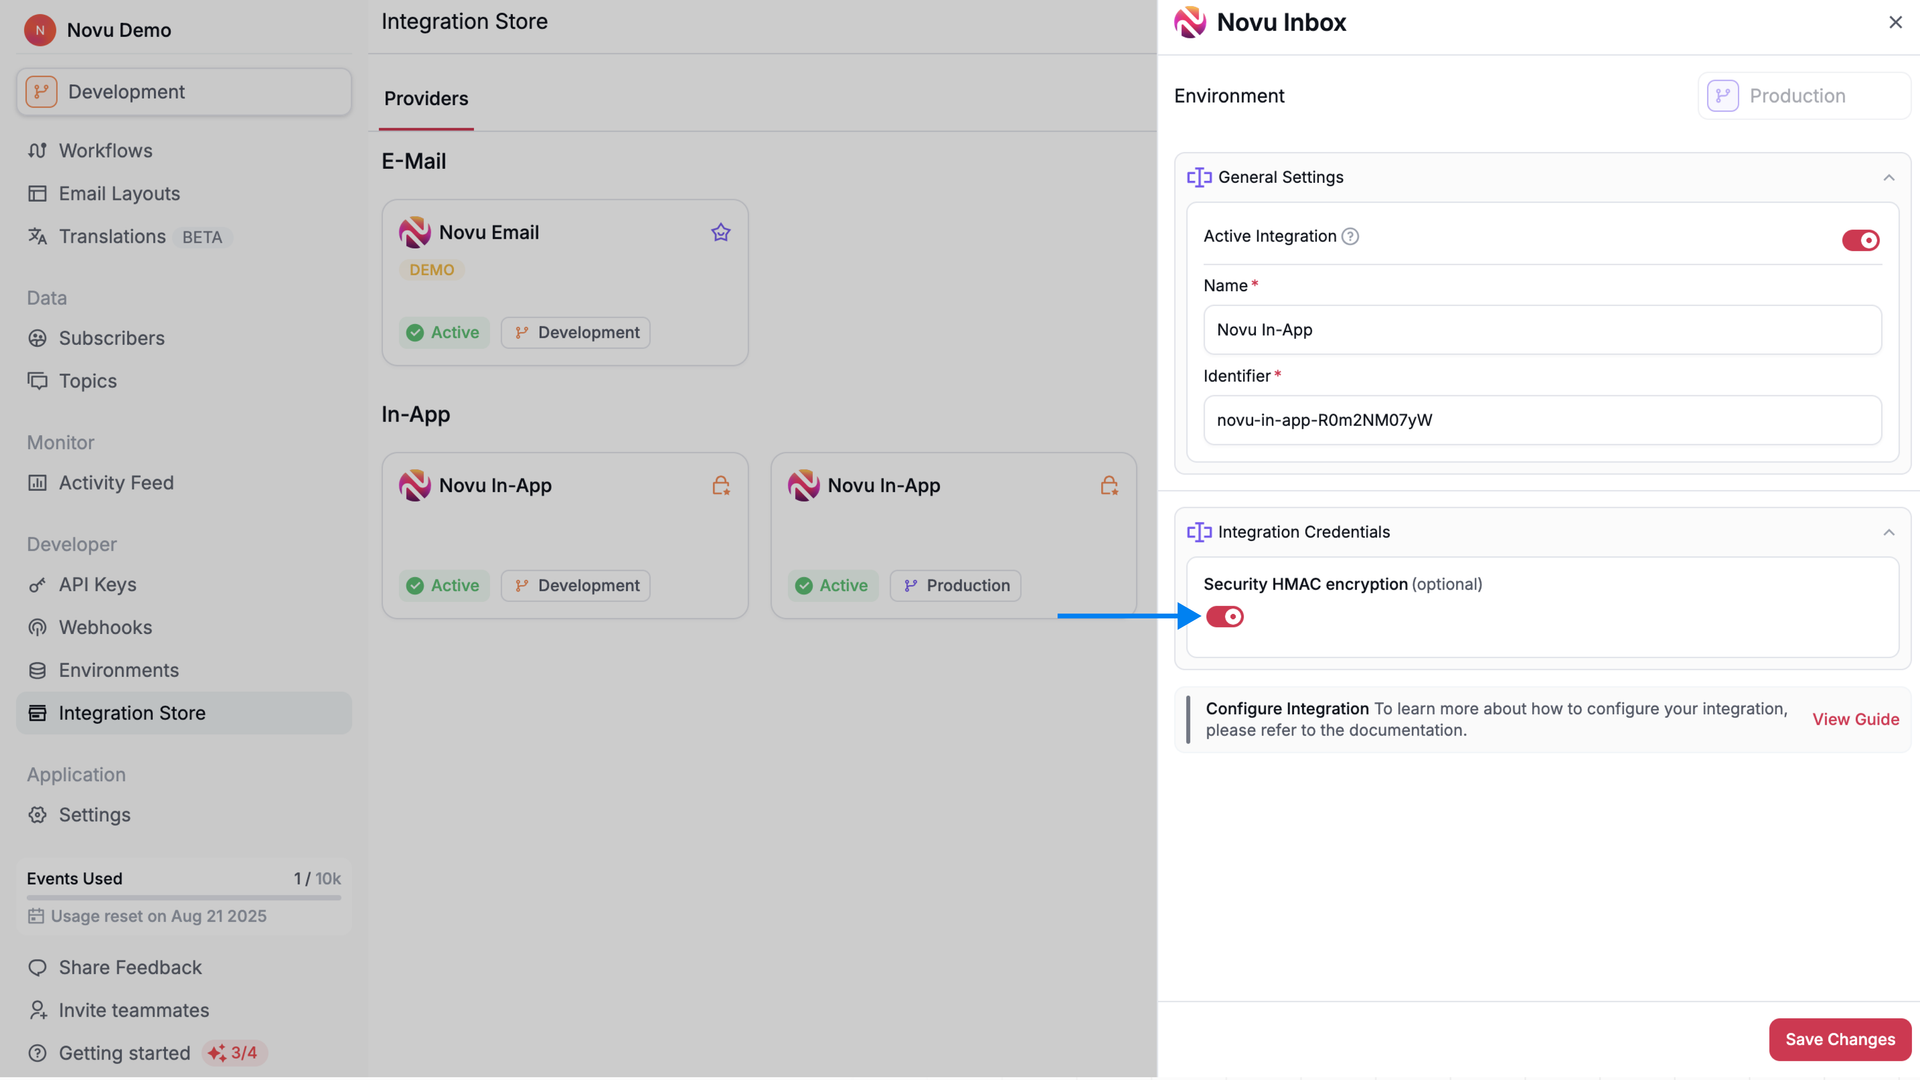Turn off Security HMAC encryption
The image size is (1920, 1080).
(1224, 616)
